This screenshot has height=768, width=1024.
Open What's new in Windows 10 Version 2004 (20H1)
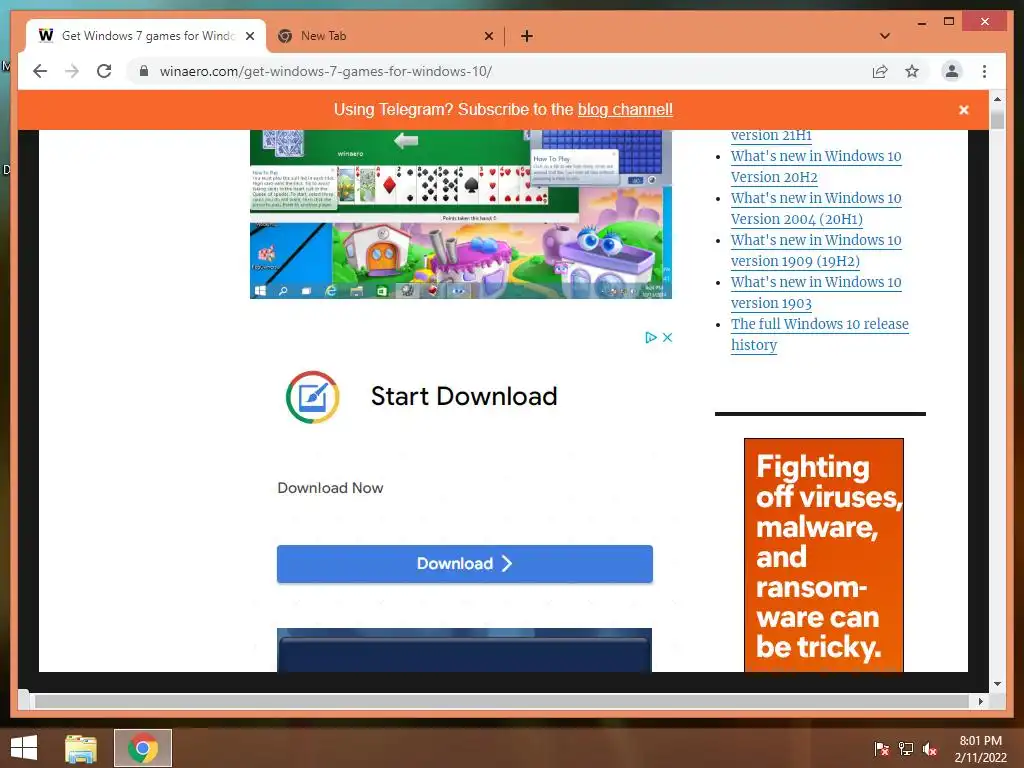816,208
